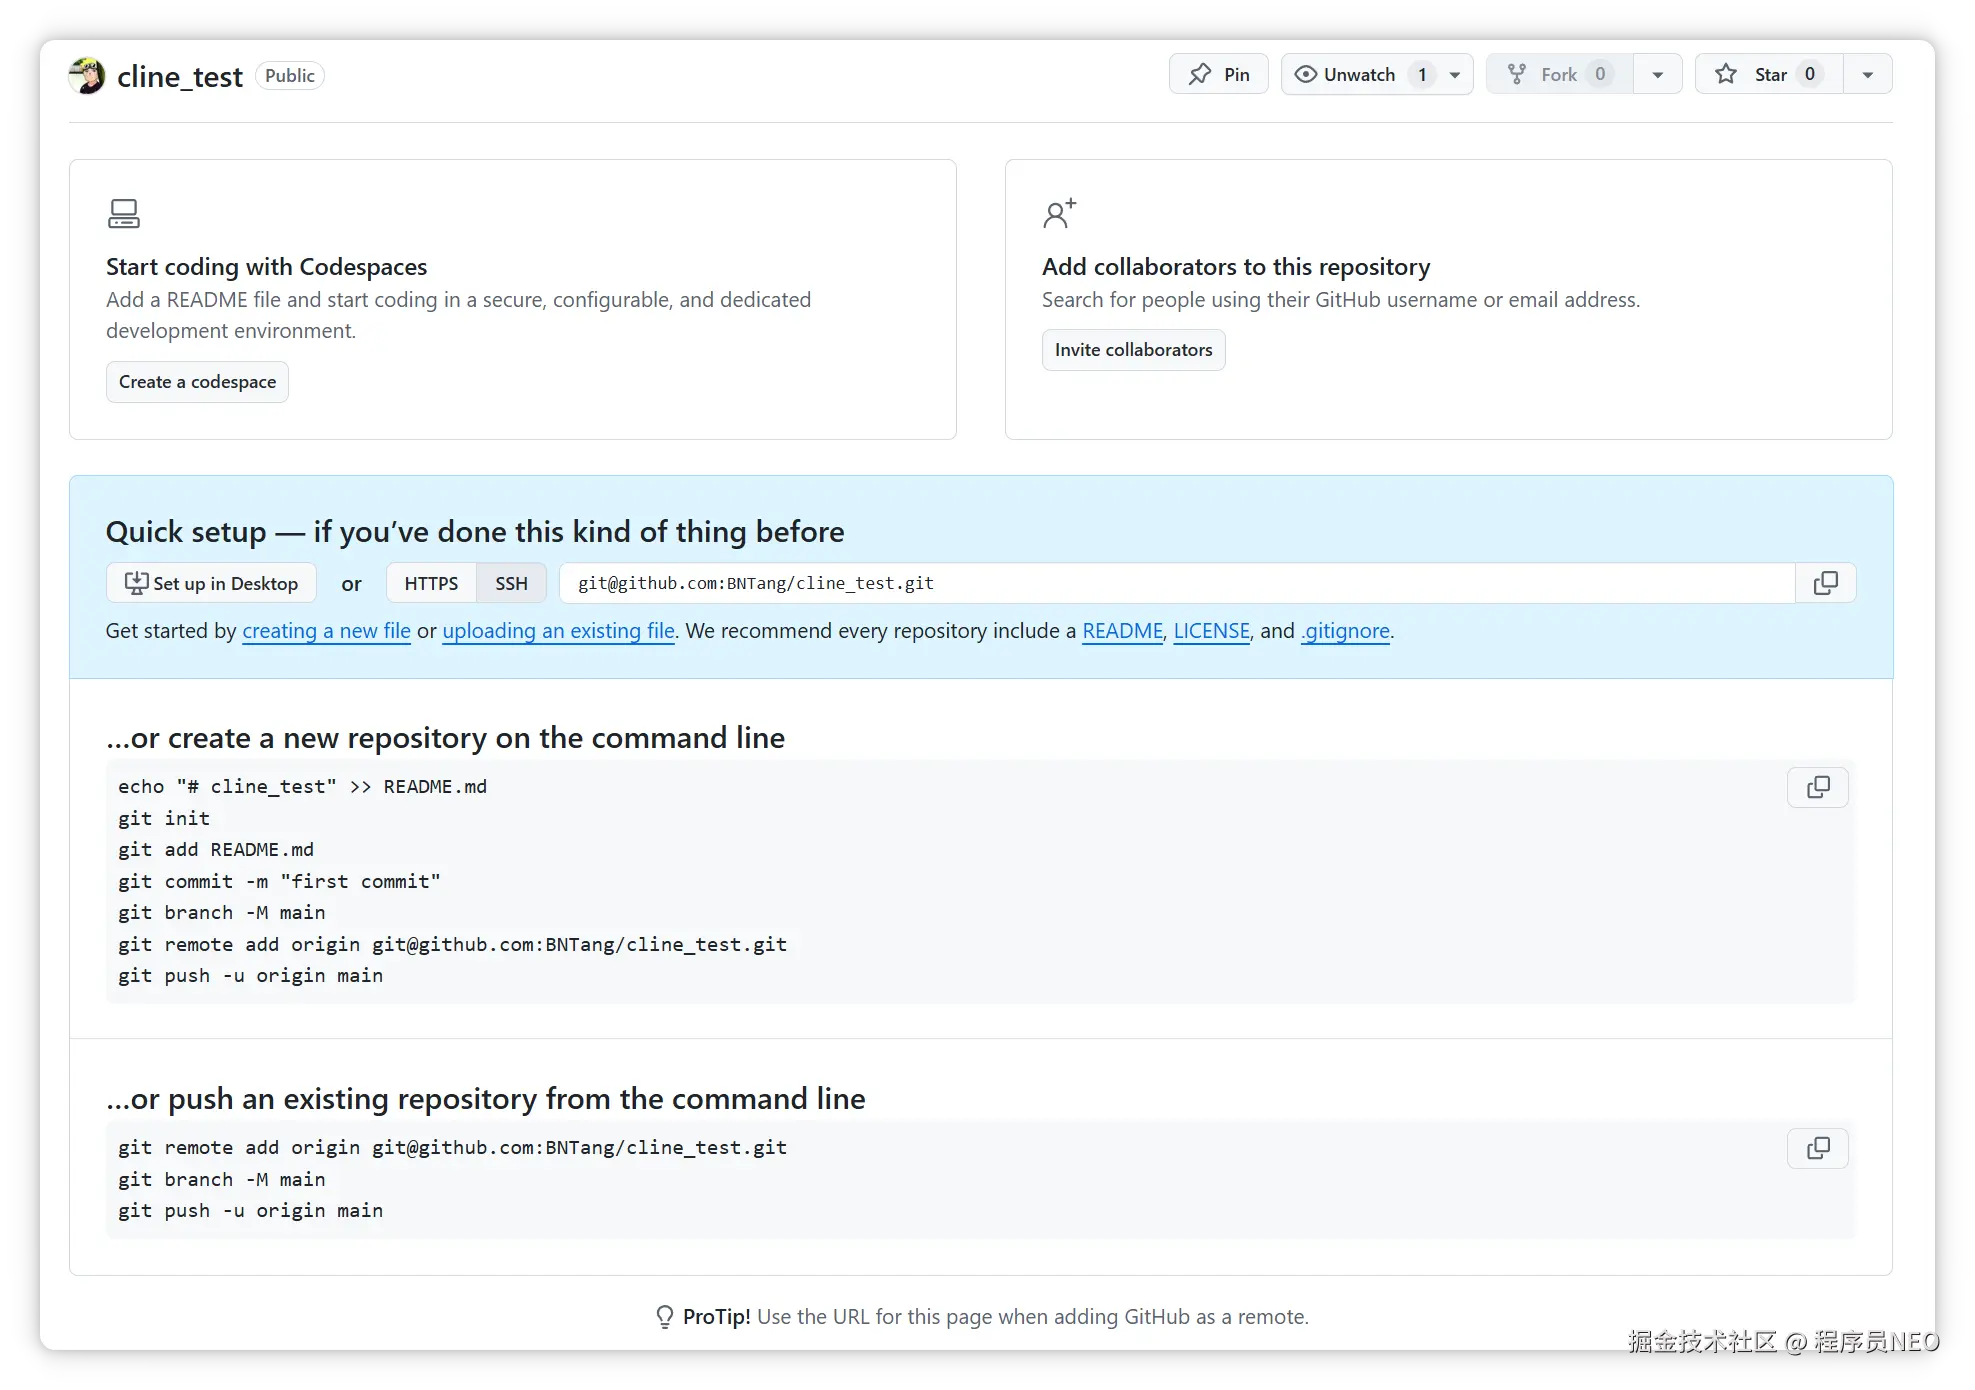Click the Codespaces computer icon
The image size is (1975, 1390).
coord(124,213)
